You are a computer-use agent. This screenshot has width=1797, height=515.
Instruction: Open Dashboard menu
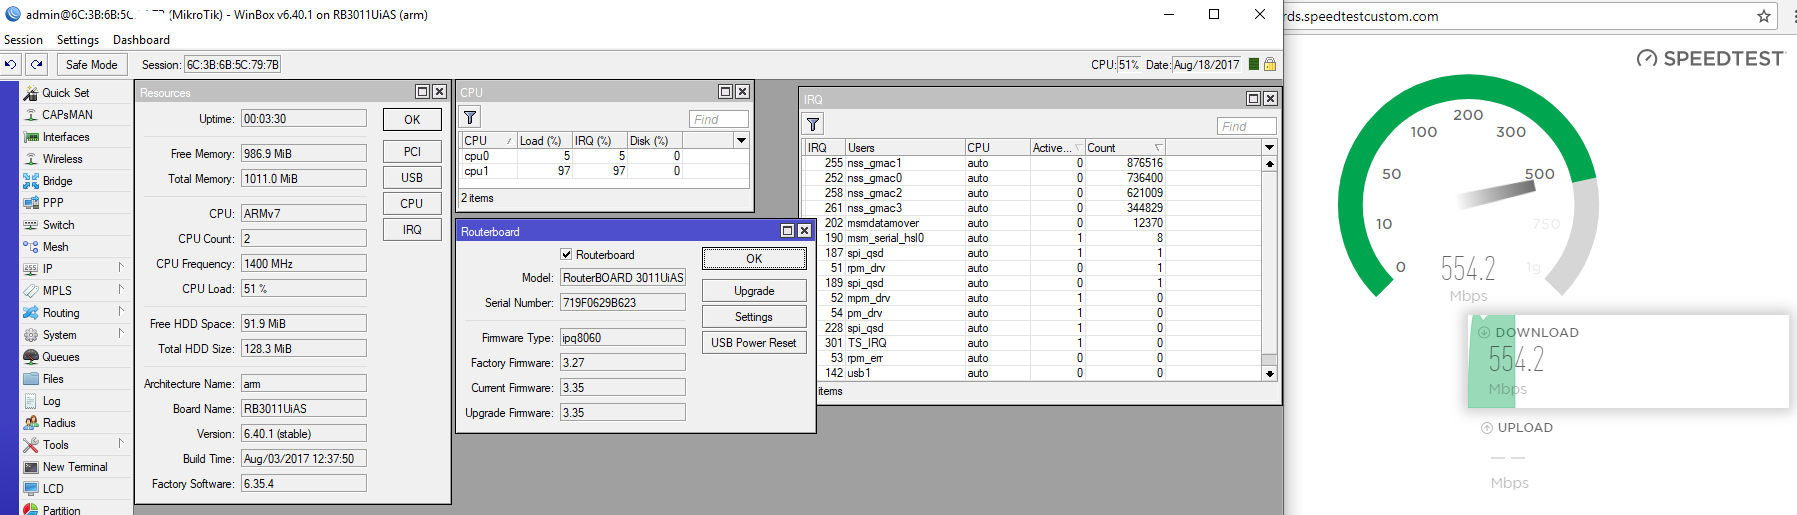tap(141, 40)
